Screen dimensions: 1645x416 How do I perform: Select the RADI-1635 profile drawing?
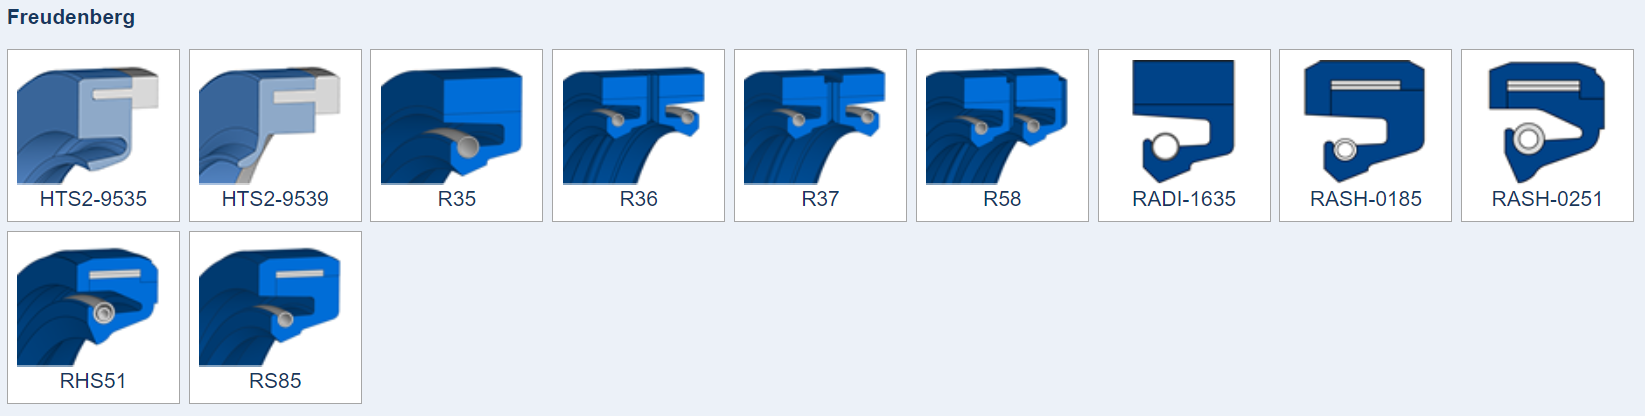click(1184, 121)
